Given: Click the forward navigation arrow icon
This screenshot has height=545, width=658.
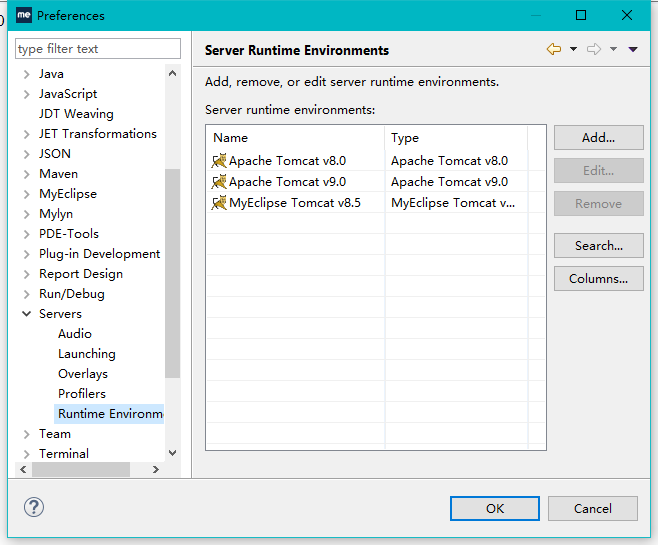Looking at the screenshot, I should [594, 49].
